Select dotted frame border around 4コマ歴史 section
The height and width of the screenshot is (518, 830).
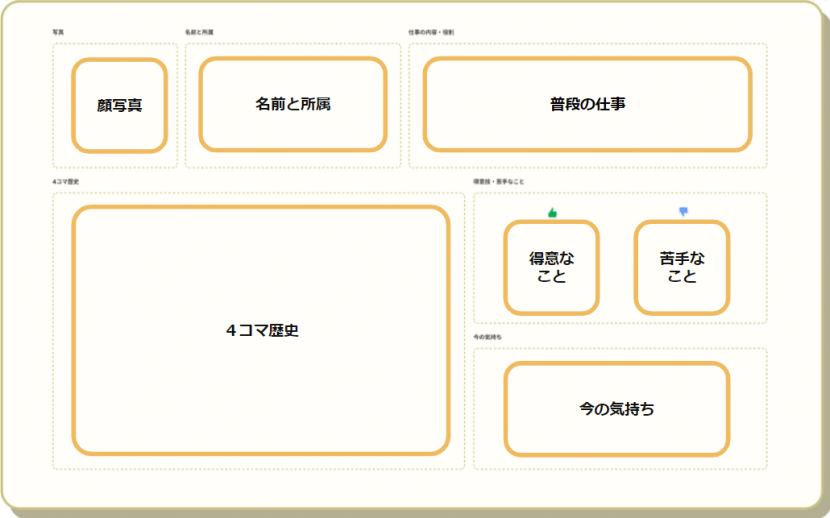53,330
